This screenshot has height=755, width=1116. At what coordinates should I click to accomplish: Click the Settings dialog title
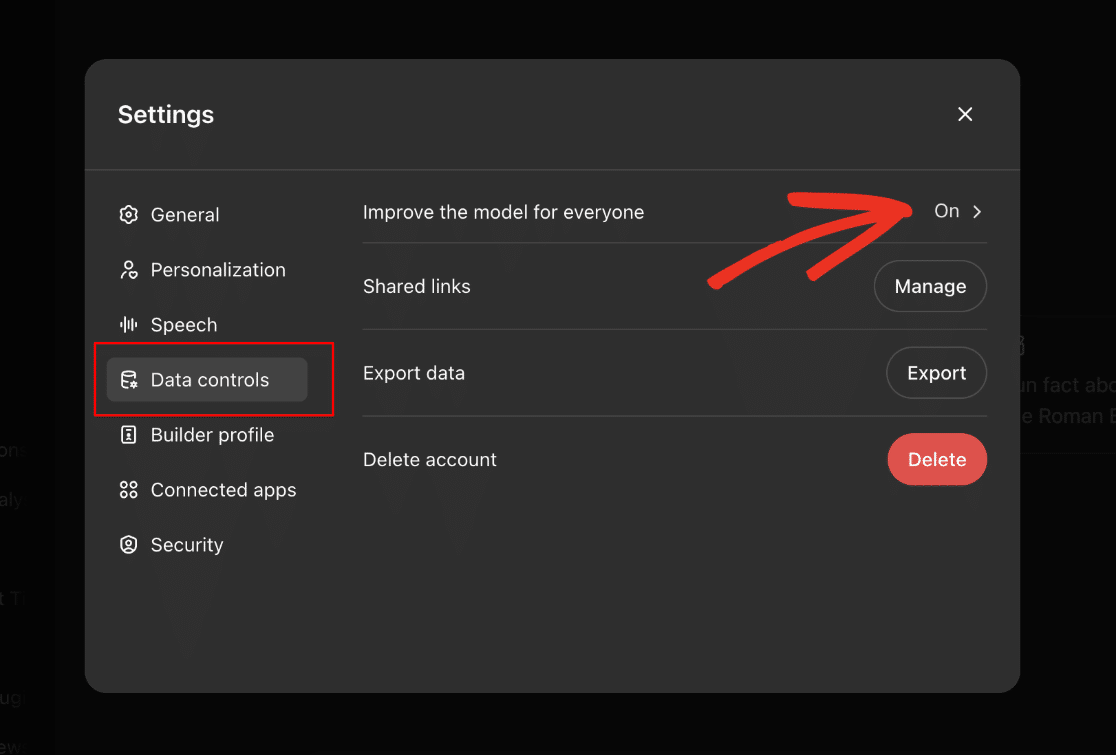click(166, 114)
